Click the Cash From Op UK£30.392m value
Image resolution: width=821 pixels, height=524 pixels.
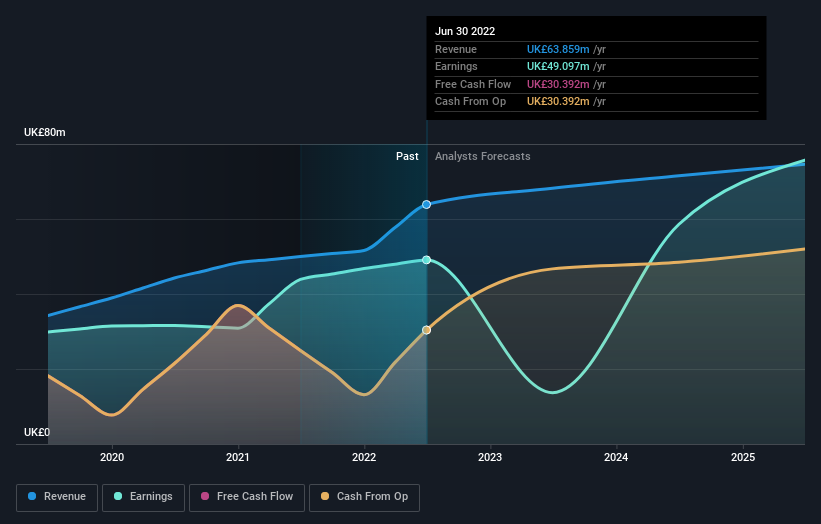[x=558, y=102]
